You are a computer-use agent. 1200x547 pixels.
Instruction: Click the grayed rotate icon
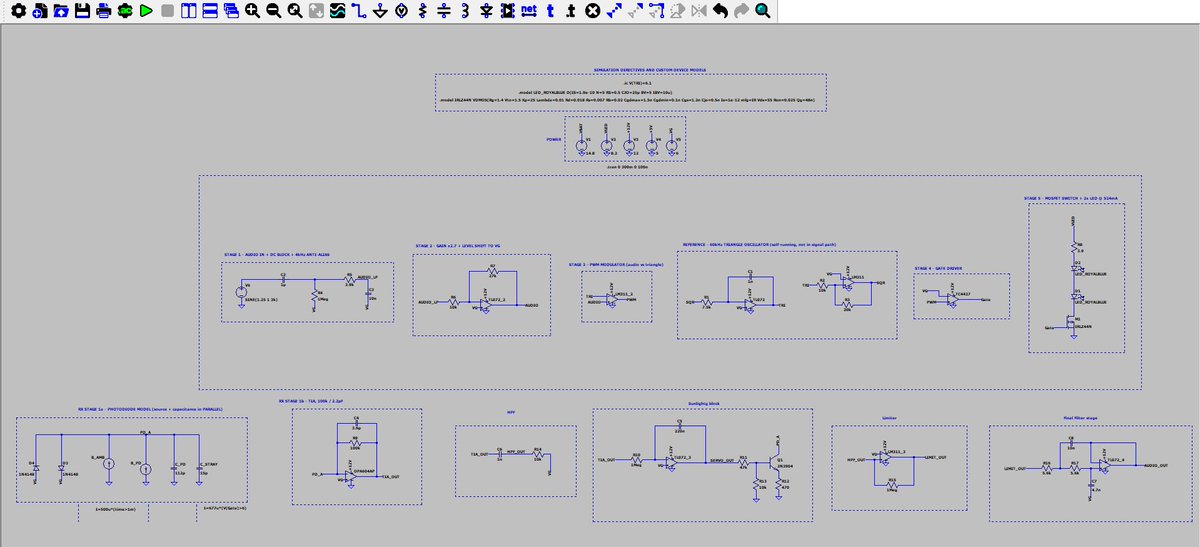[677, 11]
